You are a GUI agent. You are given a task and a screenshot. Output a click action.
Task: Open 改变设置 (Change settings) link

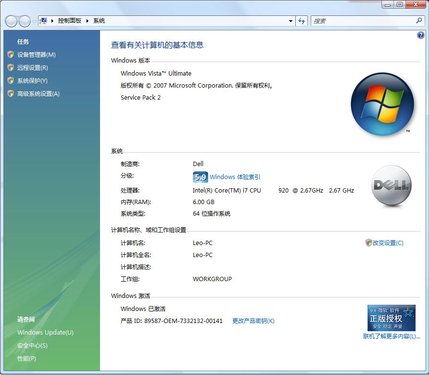[x=388, y=243]
